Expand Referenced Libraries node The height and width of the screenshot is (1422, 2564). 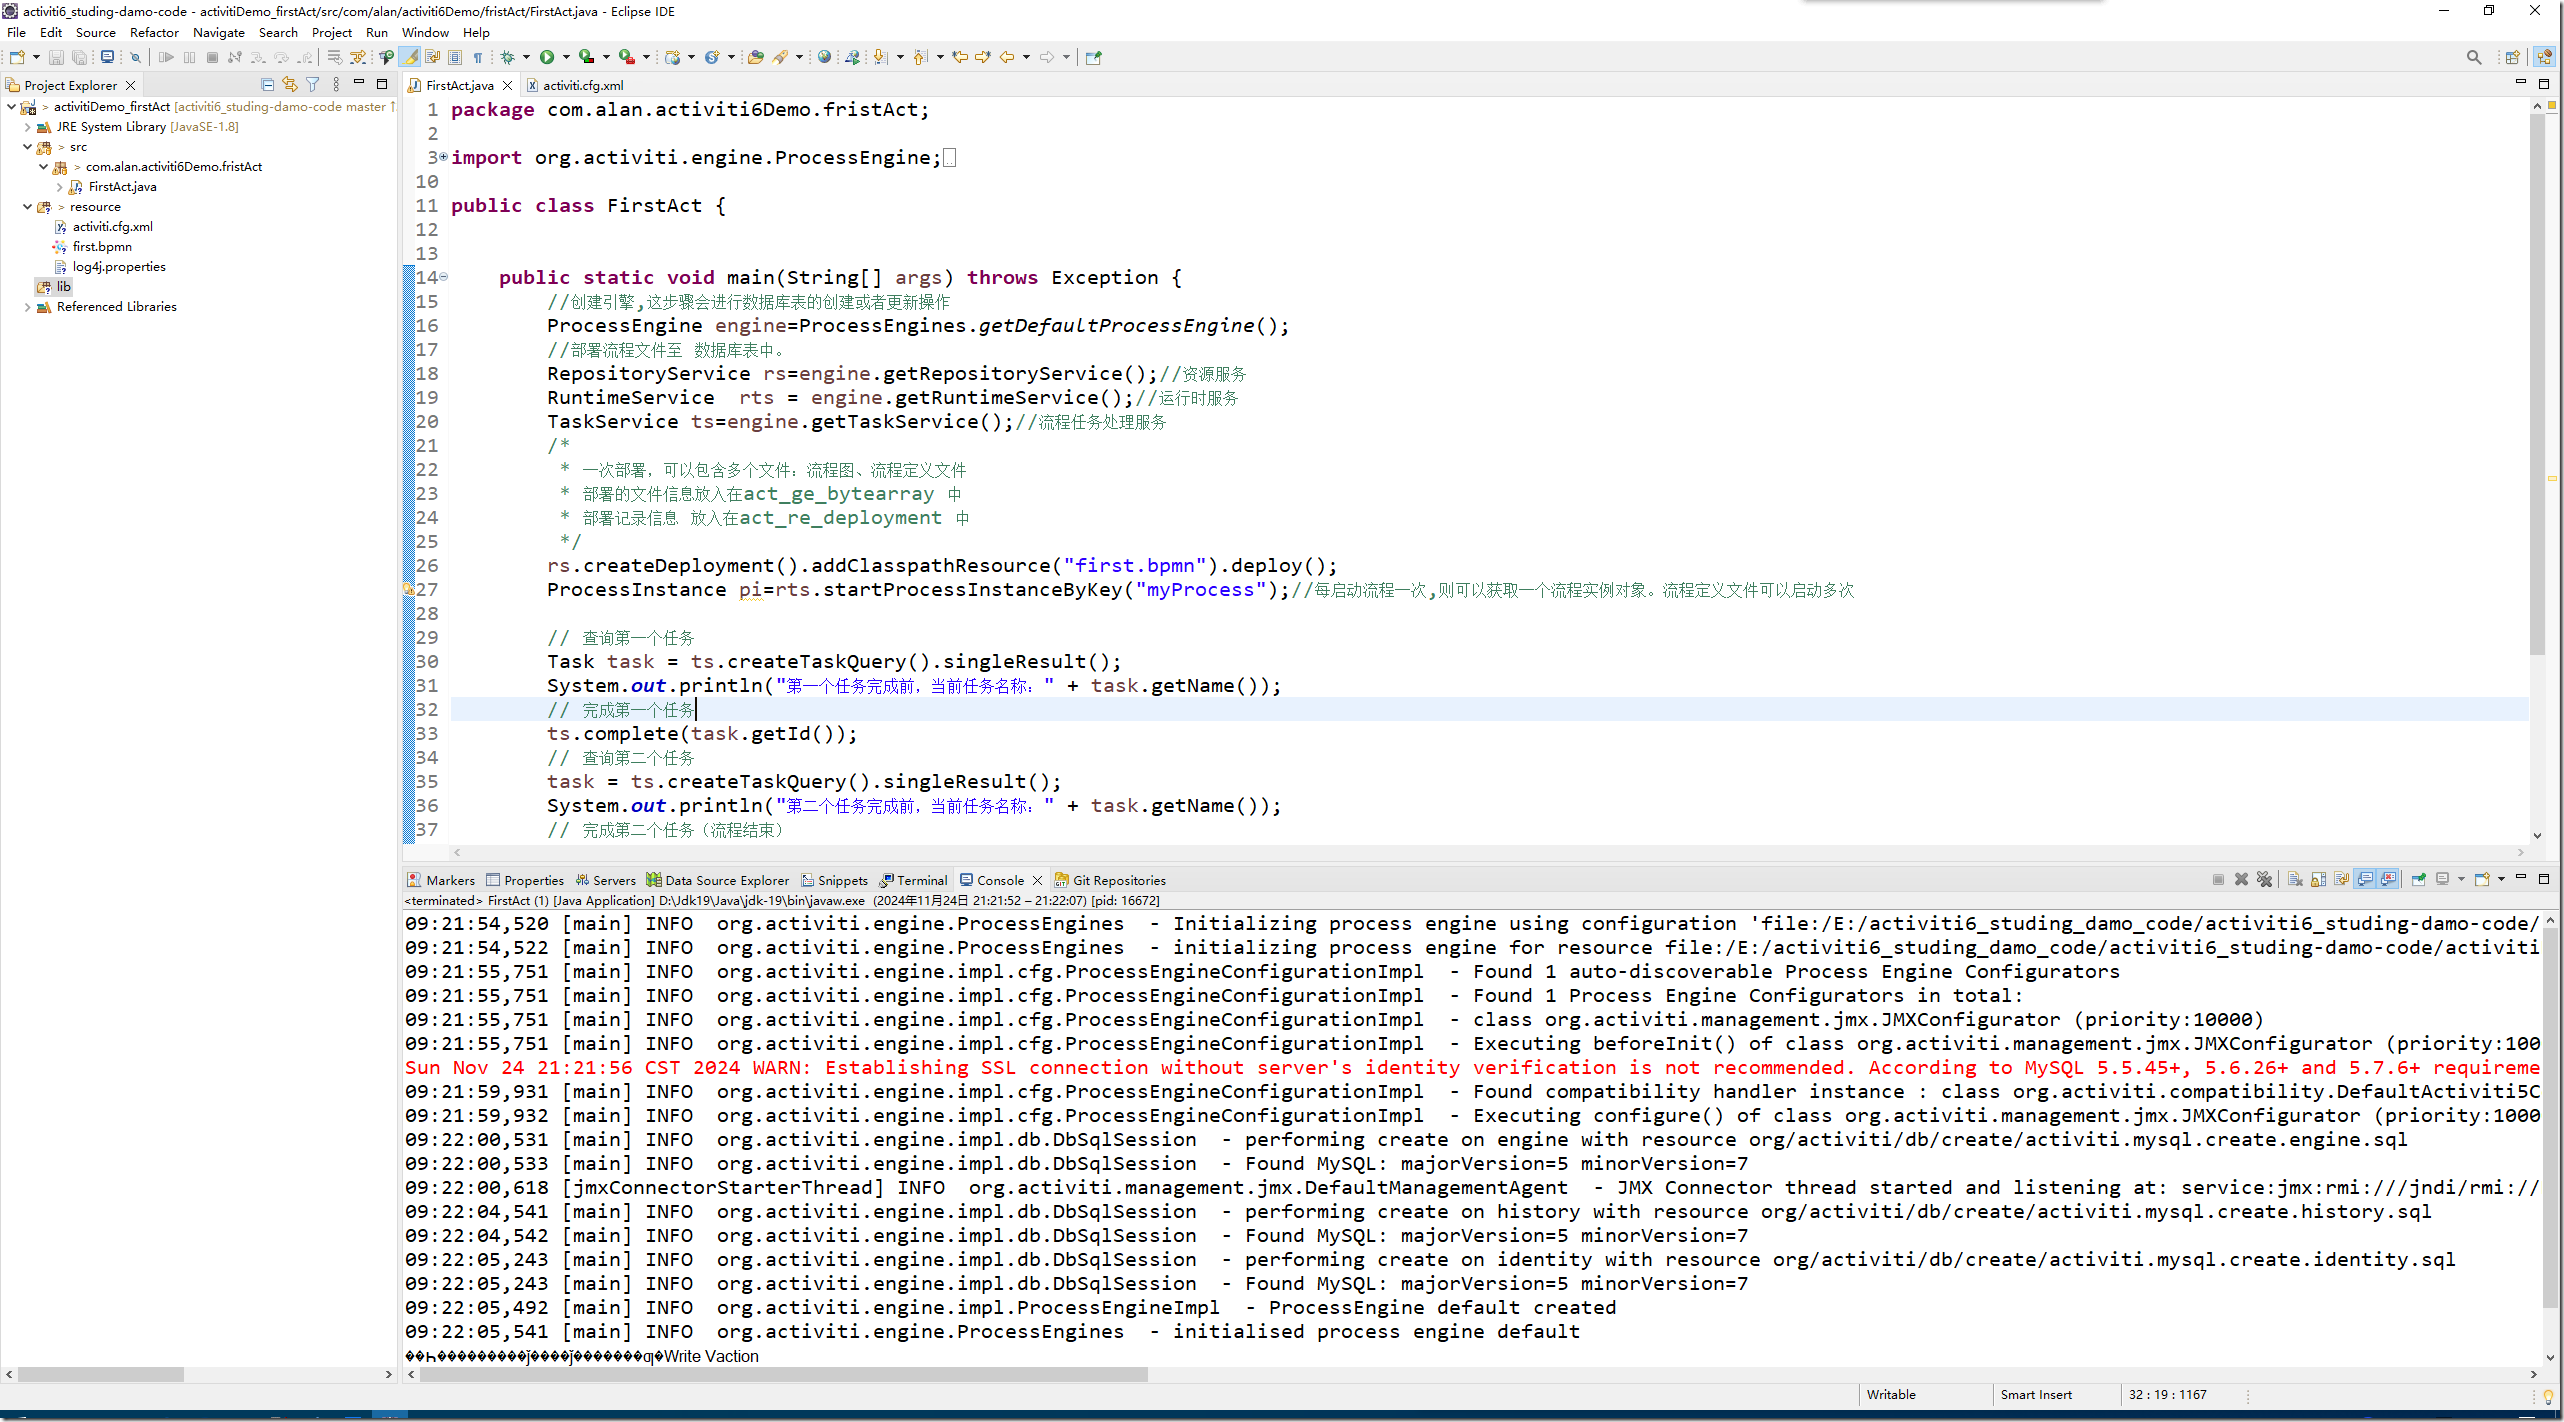[27, 307]
